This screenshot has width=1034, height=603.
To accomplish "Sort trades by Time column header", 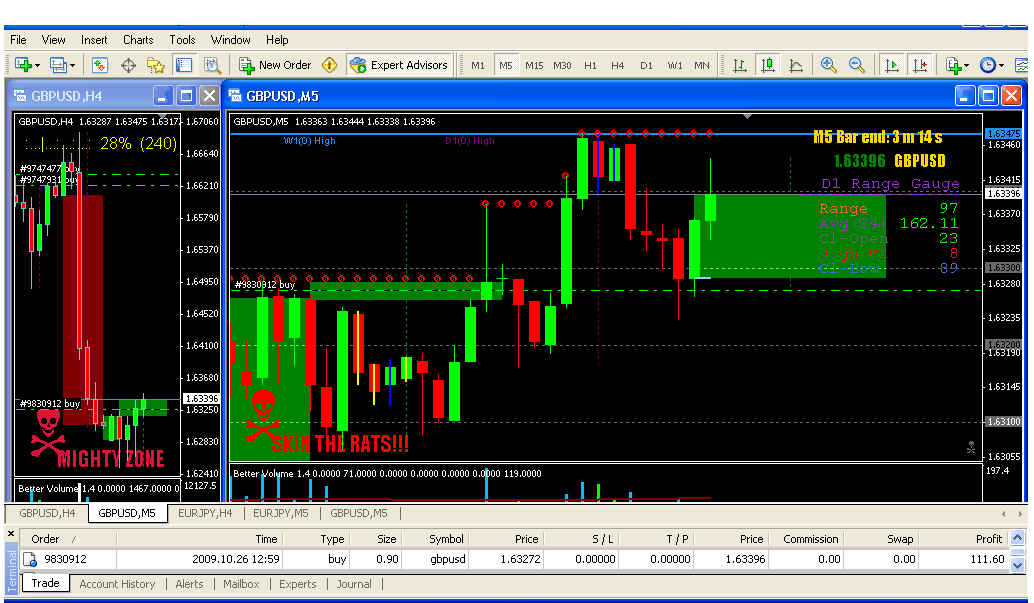I will [200, 539].
